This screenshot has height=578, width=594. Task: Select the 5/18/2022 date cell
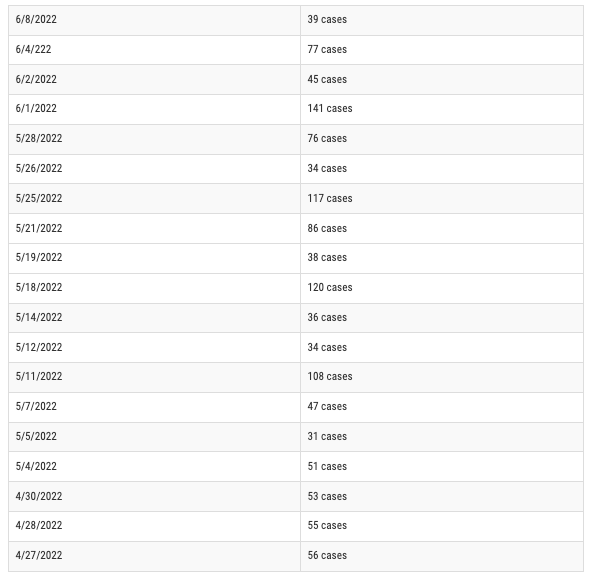(x=155, y=288)
